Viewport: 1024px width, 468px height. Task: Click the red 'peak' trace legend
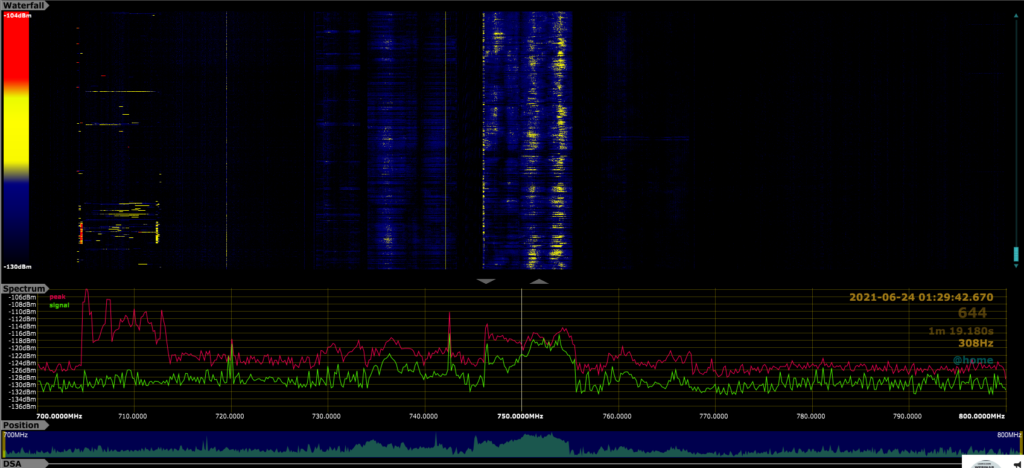[57, 297]
